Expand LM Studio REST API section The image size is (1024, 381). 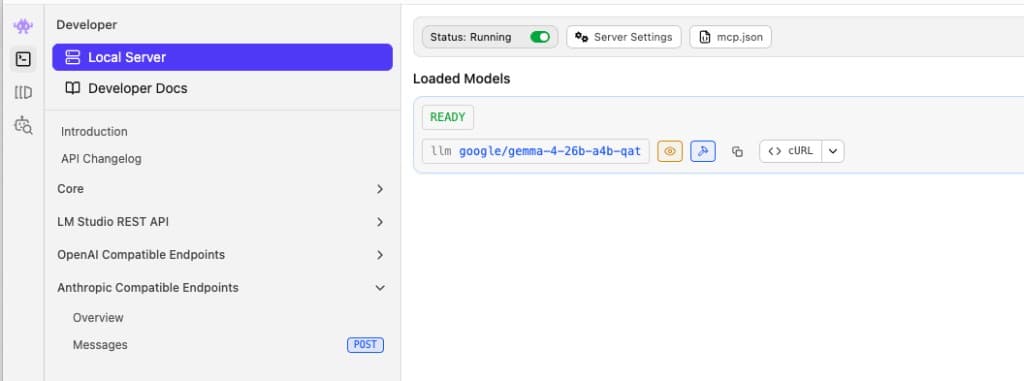pyautogui.click(x=221, y=222)
